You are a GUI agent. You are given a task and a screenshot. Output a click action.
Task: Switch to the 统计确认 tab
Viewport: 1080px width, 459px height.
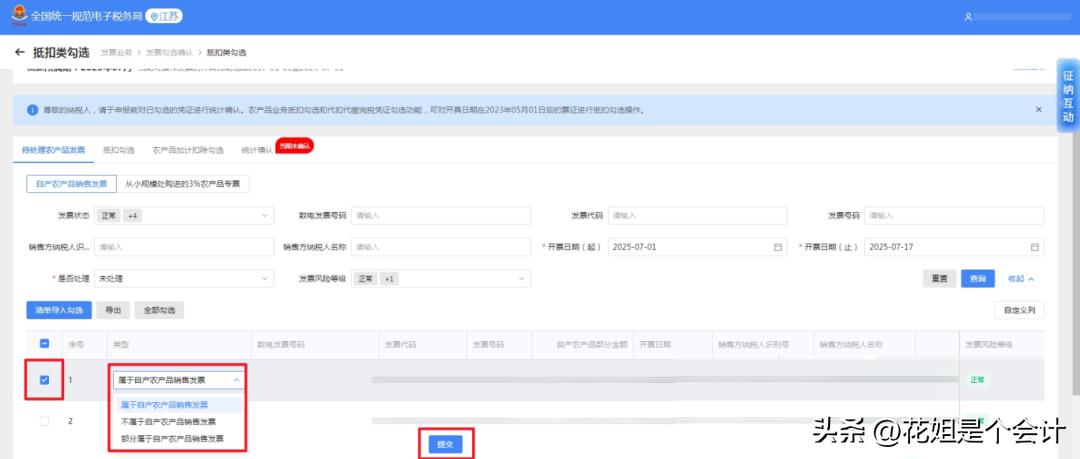pos(257,150)
